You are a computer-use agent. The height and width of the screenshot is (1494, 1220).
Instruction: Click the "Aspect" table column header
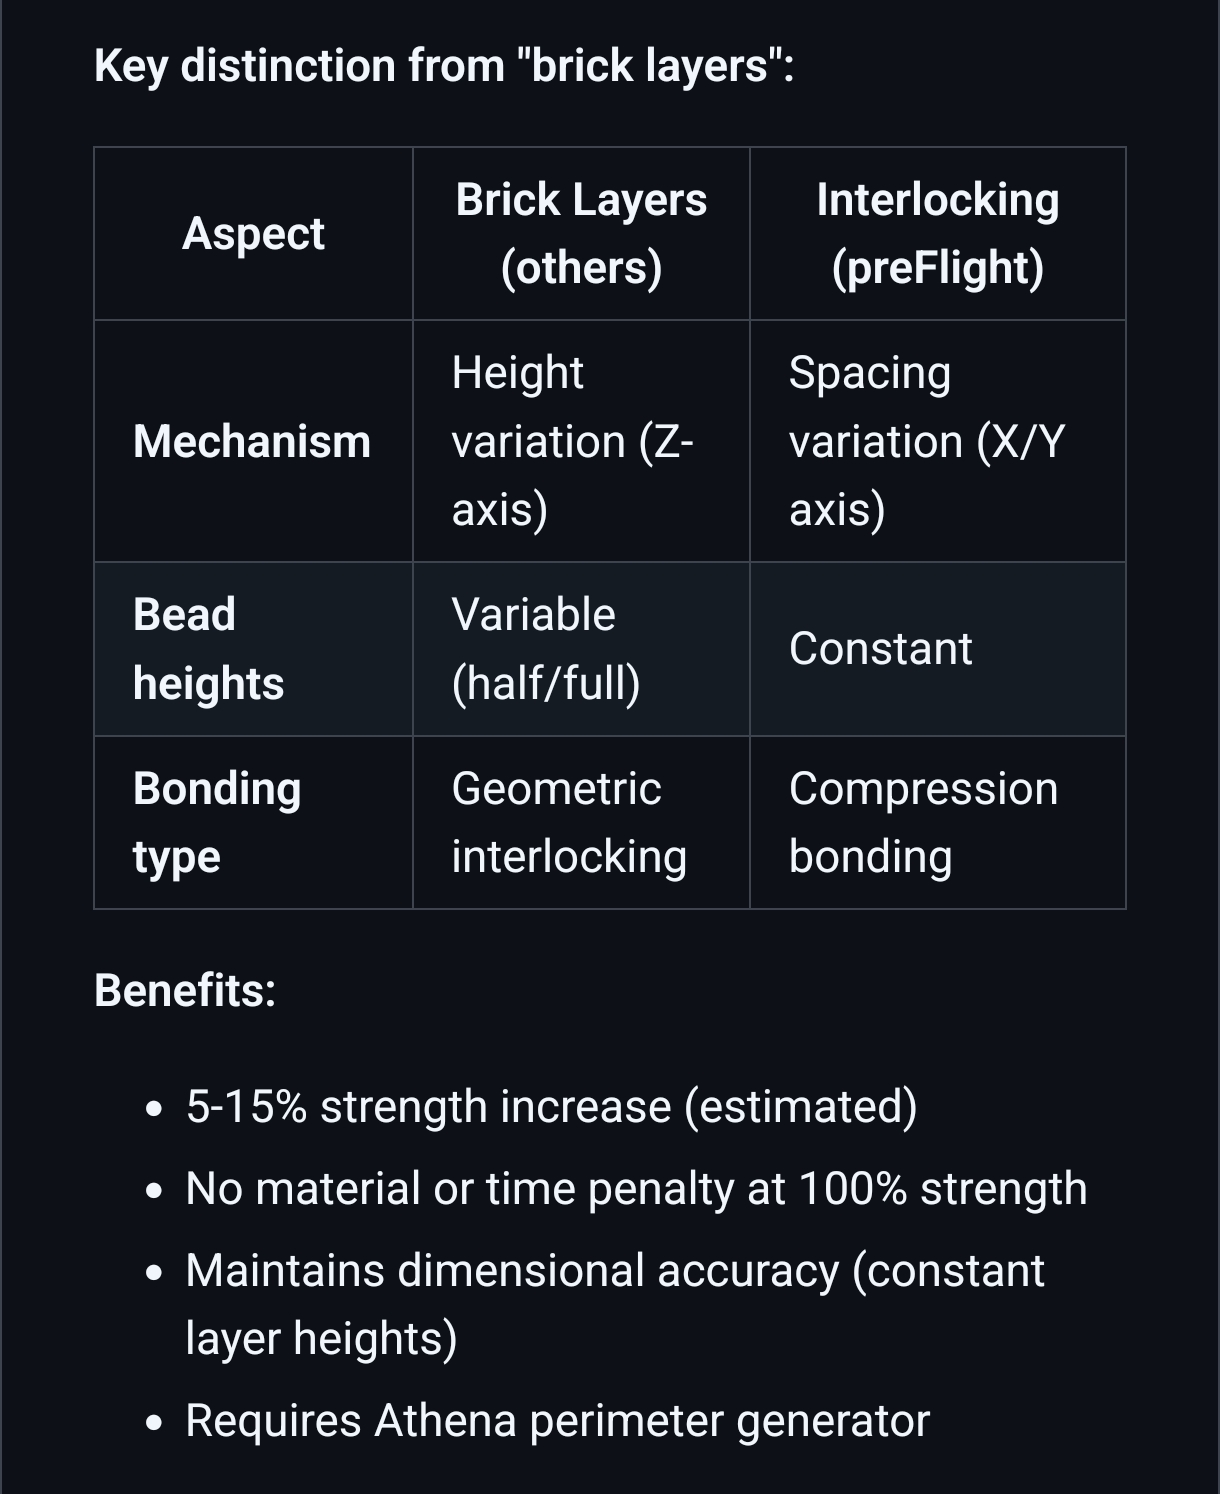(x=253, y=234)
